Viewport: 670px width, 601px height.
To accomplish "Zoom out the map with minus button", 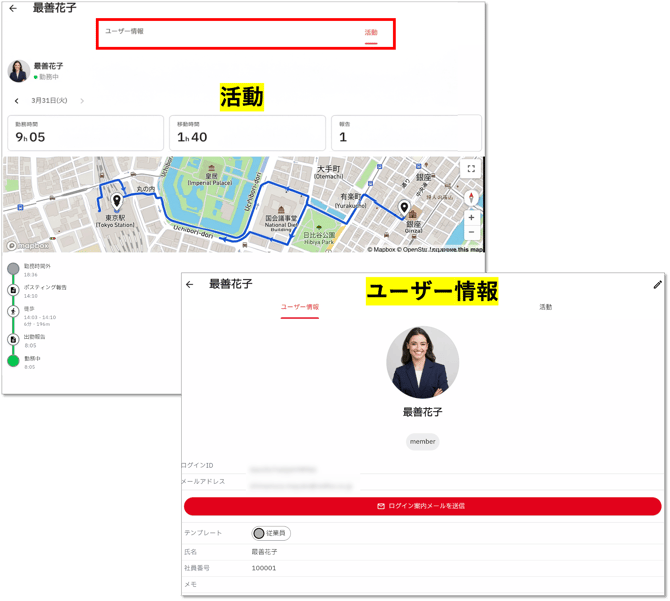I will coord(471,233).
